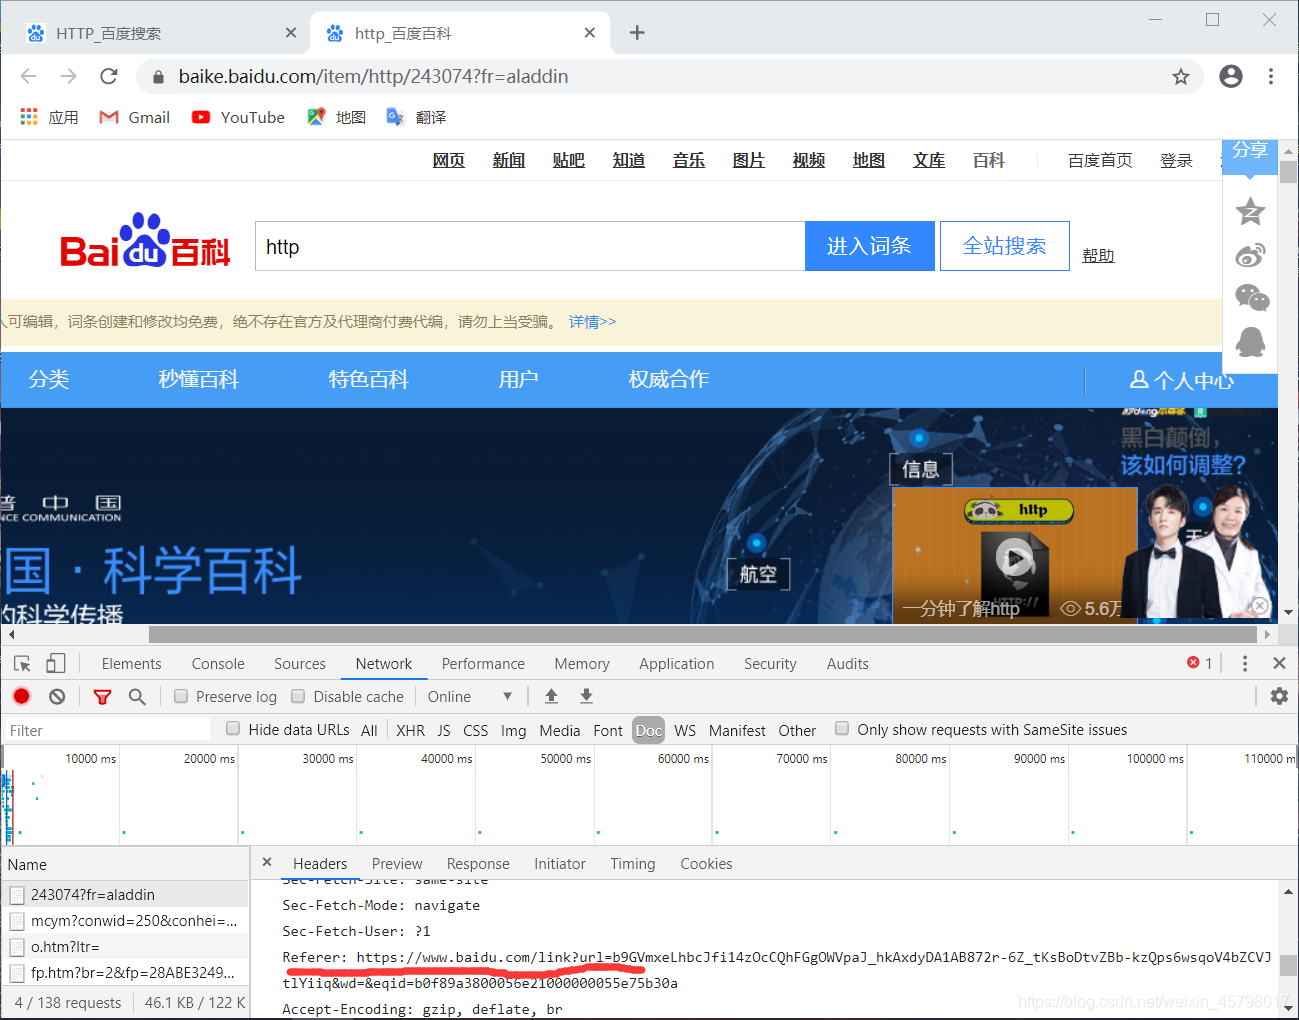Viewport: 1299px width, 1020px height.
Task: Switch to Elements DevTools tab
Action: (x=131, y=664)
